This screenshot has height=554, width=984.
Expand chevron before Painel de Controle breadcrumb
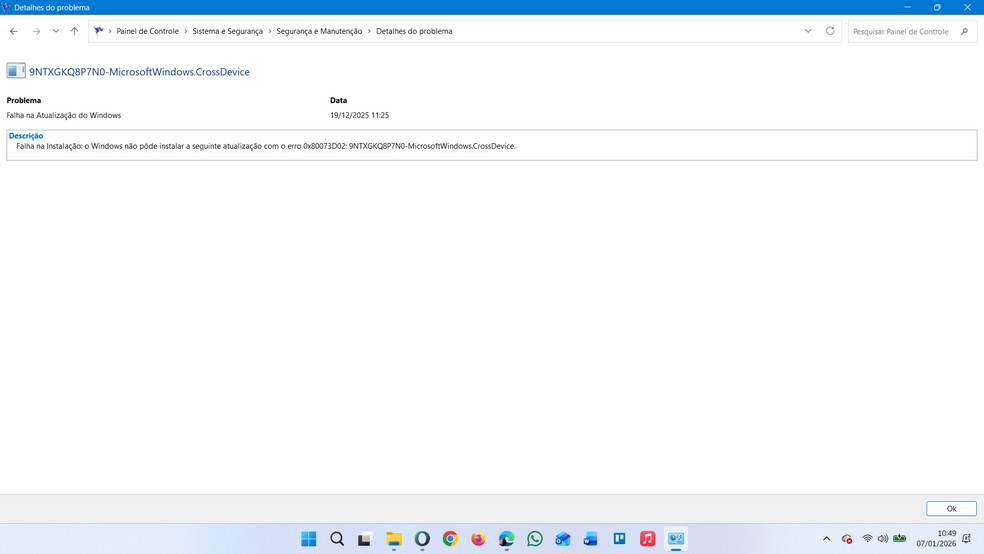tap(110, 31)
